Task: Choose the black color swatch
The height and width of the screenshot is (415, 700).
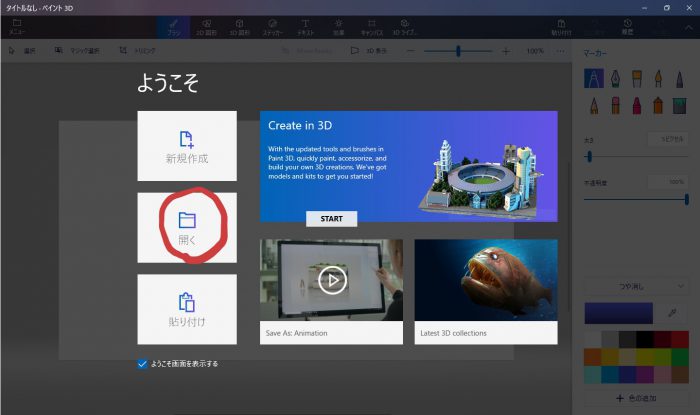Action: [x=645, y=339]
